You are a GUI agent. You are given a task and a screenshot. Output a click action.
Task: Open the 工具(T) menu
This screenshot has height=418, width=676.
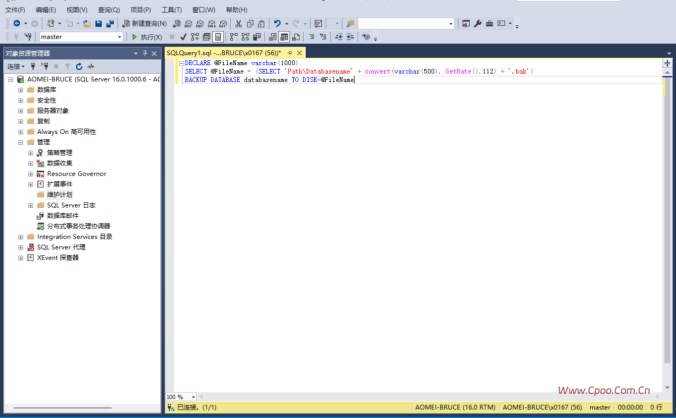tap(172, 9)
